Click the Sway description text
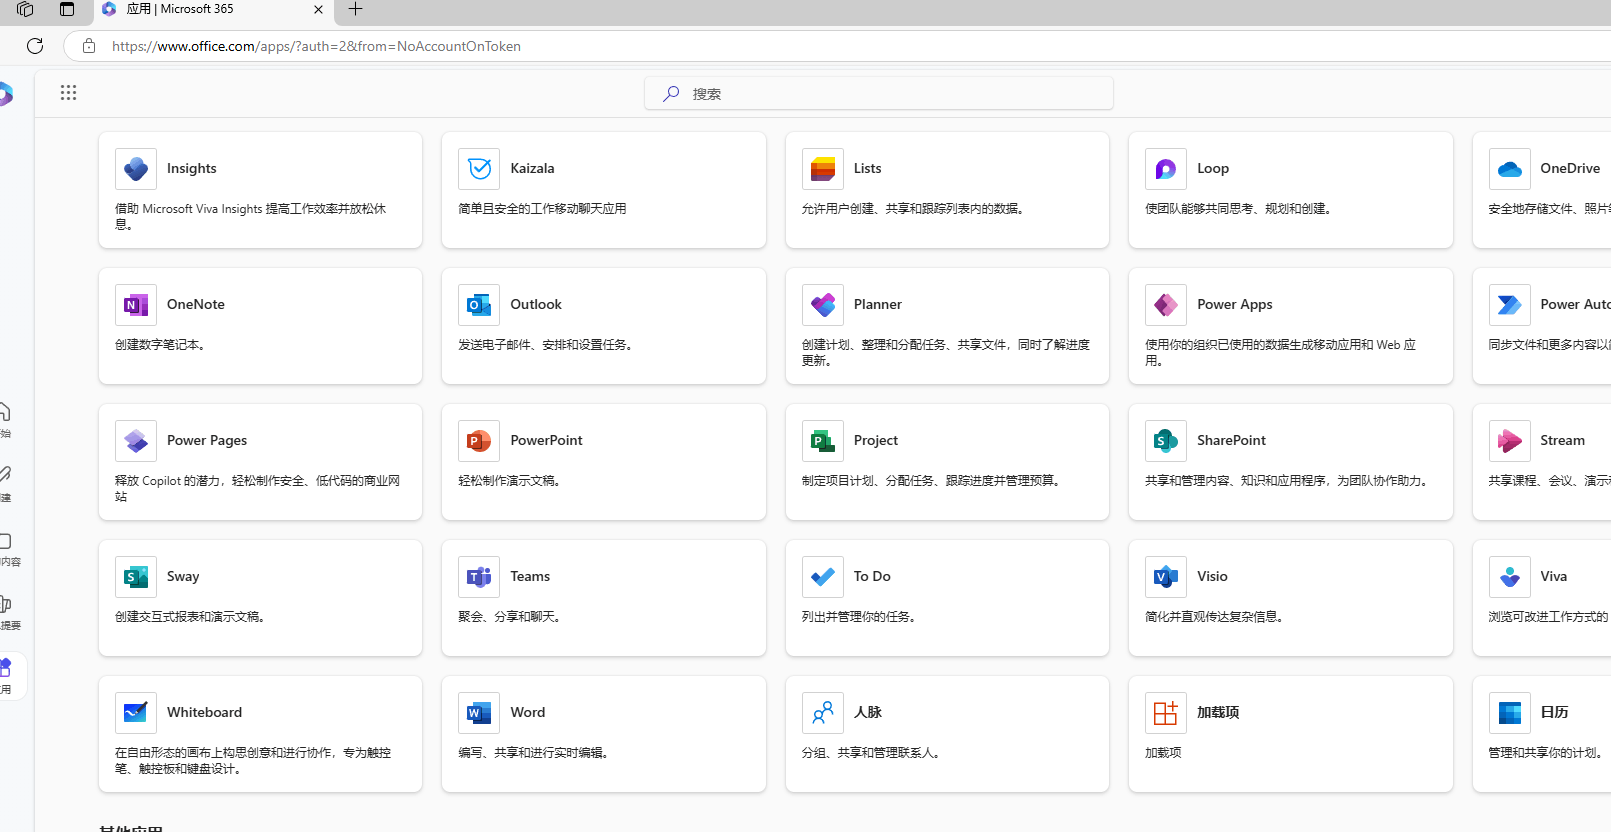The width and height of the screenshot is (1611, 832). [192, 617]
